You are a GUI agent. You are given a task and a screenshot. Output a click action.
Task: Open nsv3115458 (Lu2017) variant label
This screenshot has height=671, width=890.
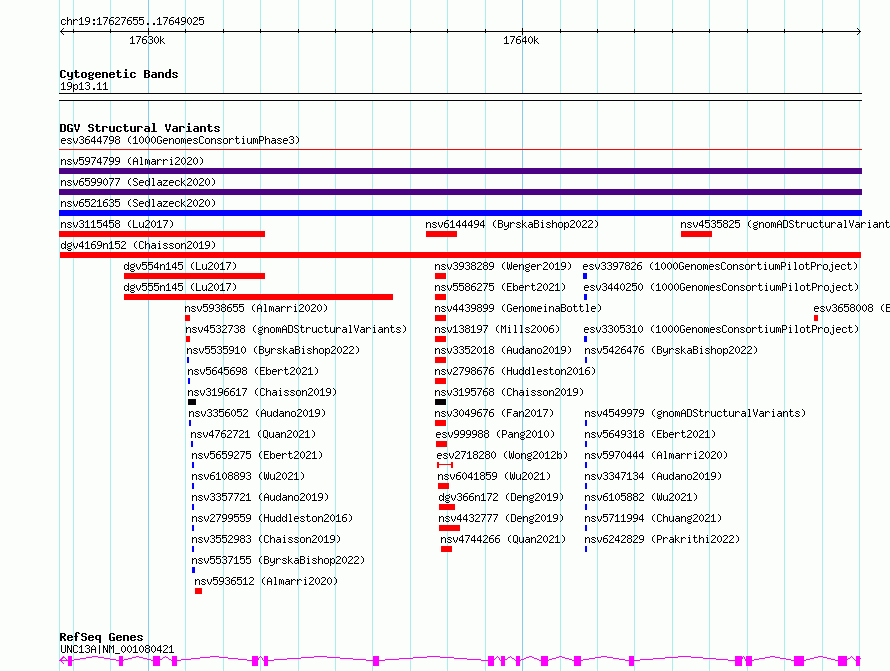pos(117,224)
